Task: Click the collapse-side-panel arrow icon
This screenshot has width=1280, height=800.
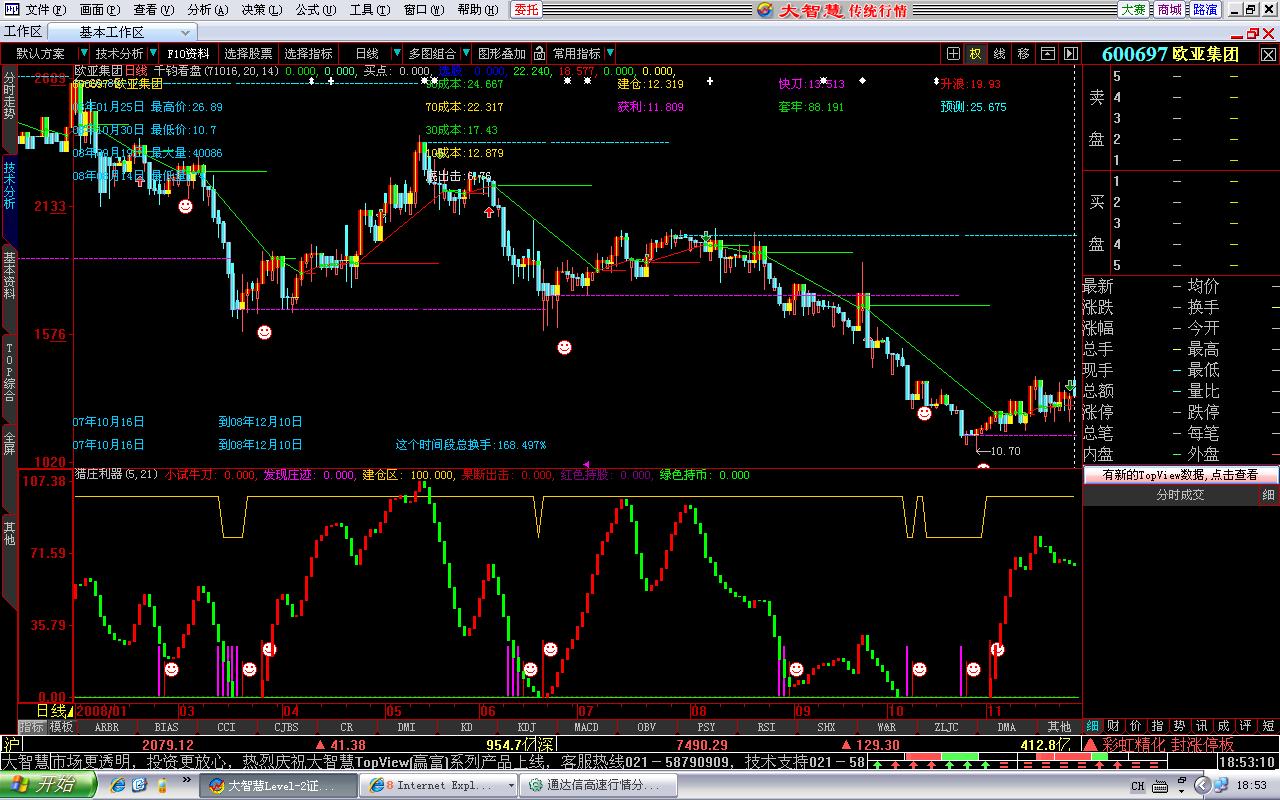Action: tap(1070, 53)
